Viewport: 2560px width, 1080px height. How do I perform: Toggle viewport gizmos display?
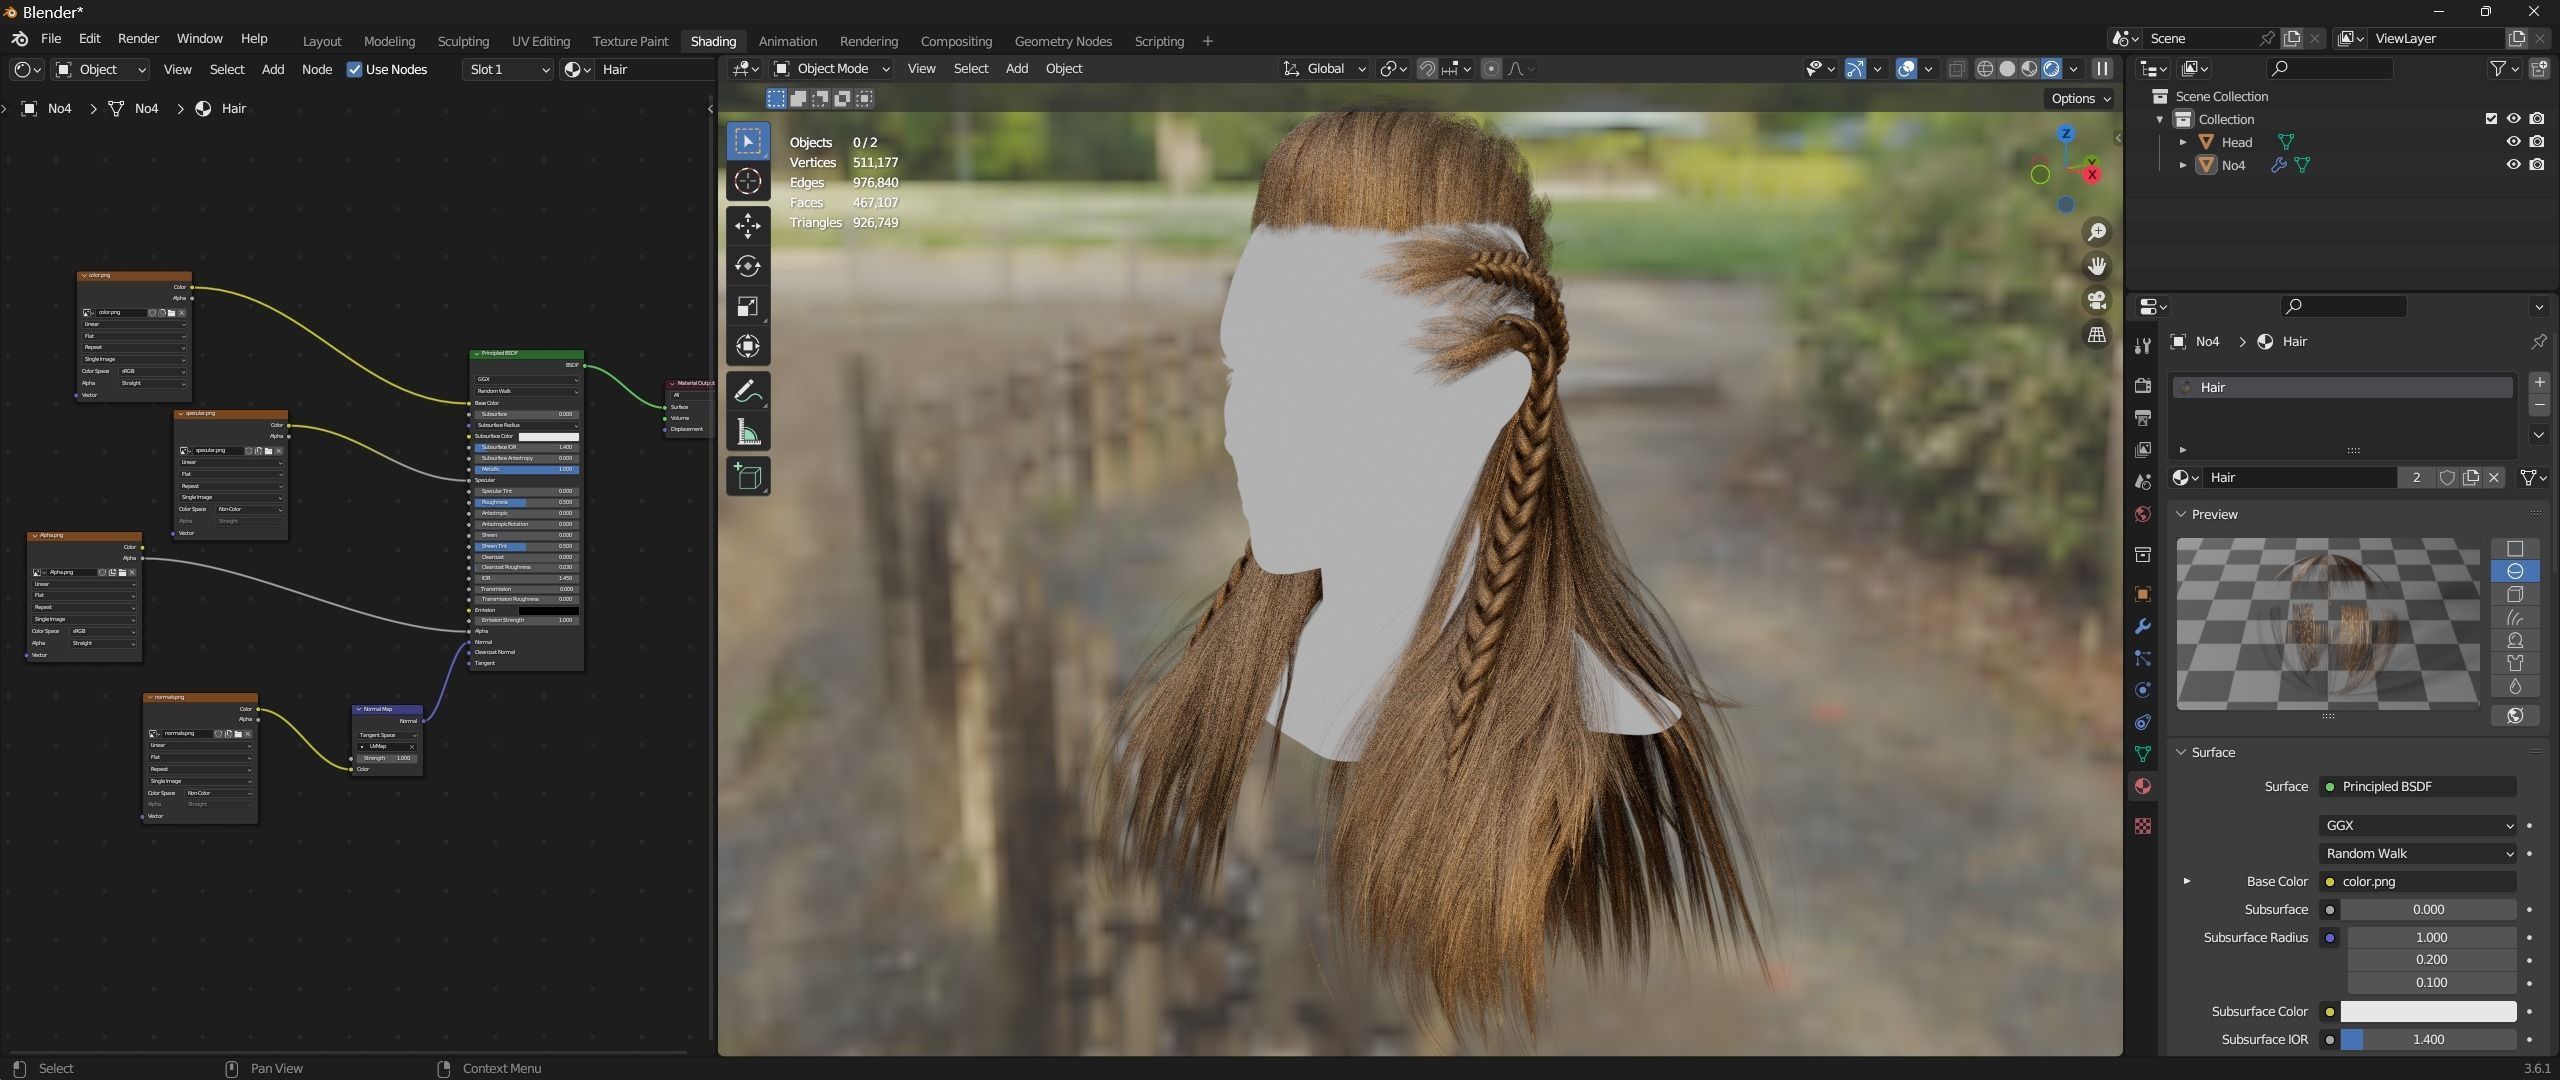[x=1855, y=69]
